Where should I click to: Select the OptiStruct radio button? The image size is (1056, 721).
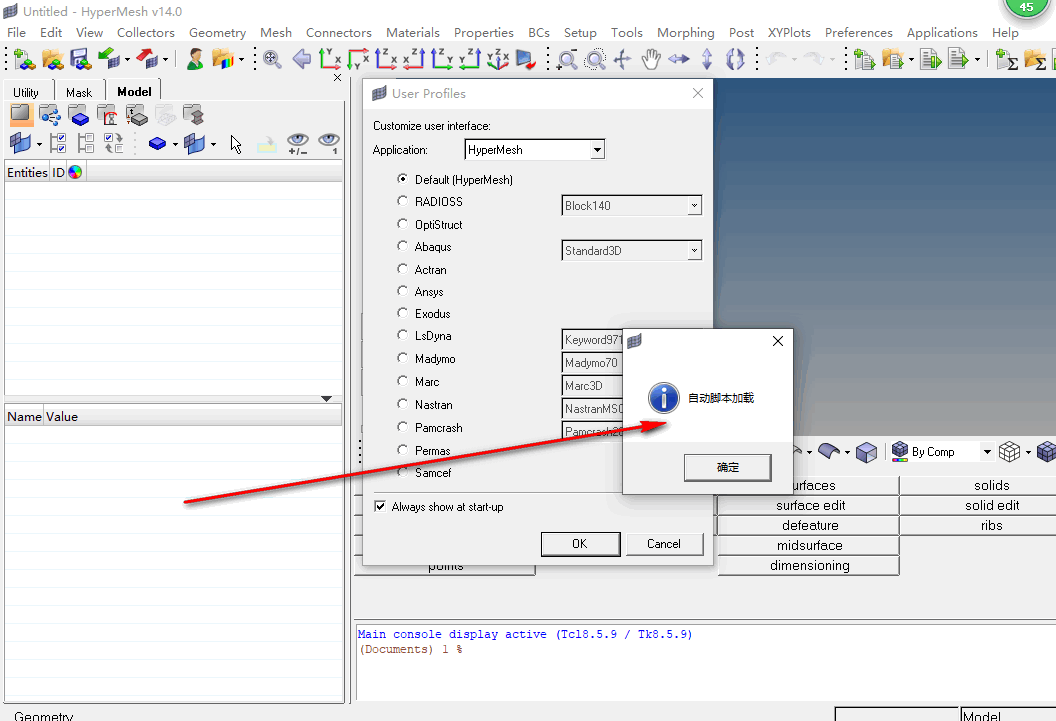click(x=403, y=225)
